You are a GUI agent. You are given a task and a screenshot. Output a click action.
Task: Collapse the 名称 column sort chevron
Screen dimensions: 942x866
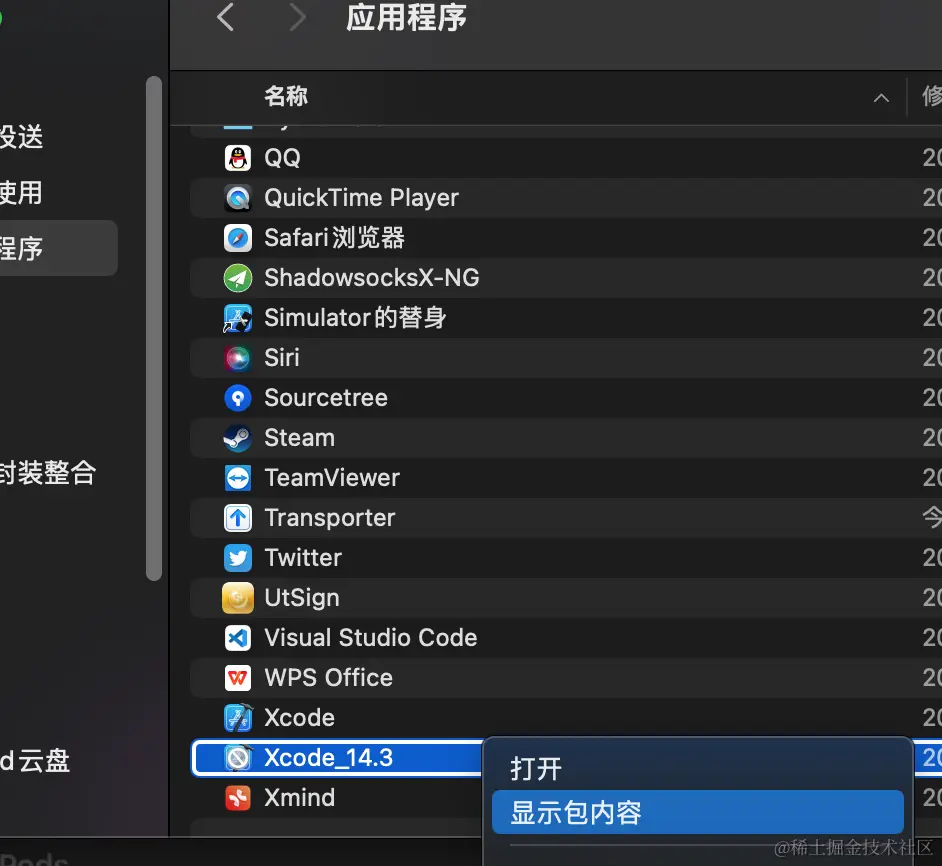tap(880, 98)
